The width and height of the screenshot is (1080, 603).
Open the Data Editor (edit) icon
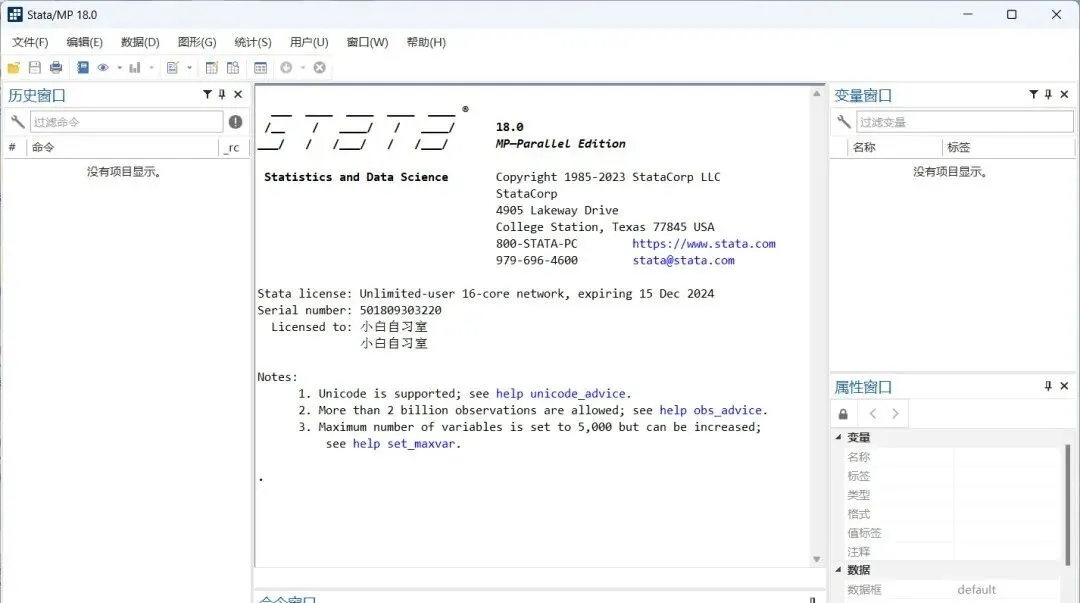coord(211,68)
